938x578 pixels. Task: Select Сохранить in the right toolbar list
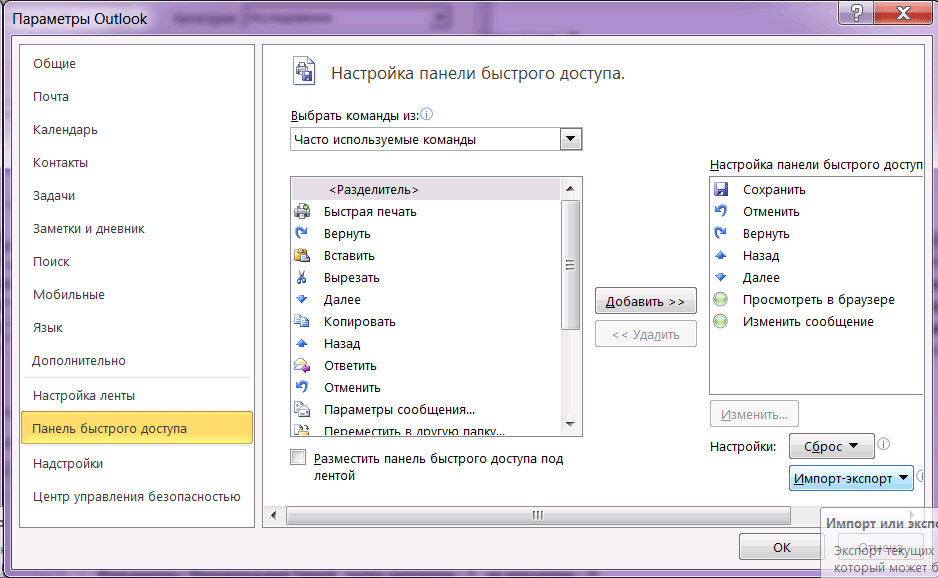pyautogui.click(x=817, y=189)
